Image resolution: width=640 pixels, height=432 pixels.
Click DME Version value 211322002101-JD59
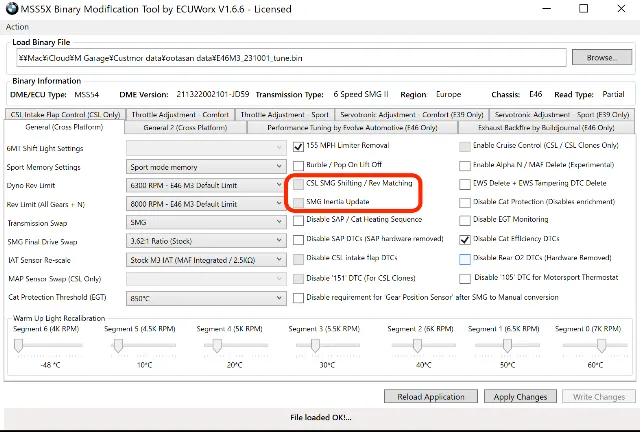(213, 94)
